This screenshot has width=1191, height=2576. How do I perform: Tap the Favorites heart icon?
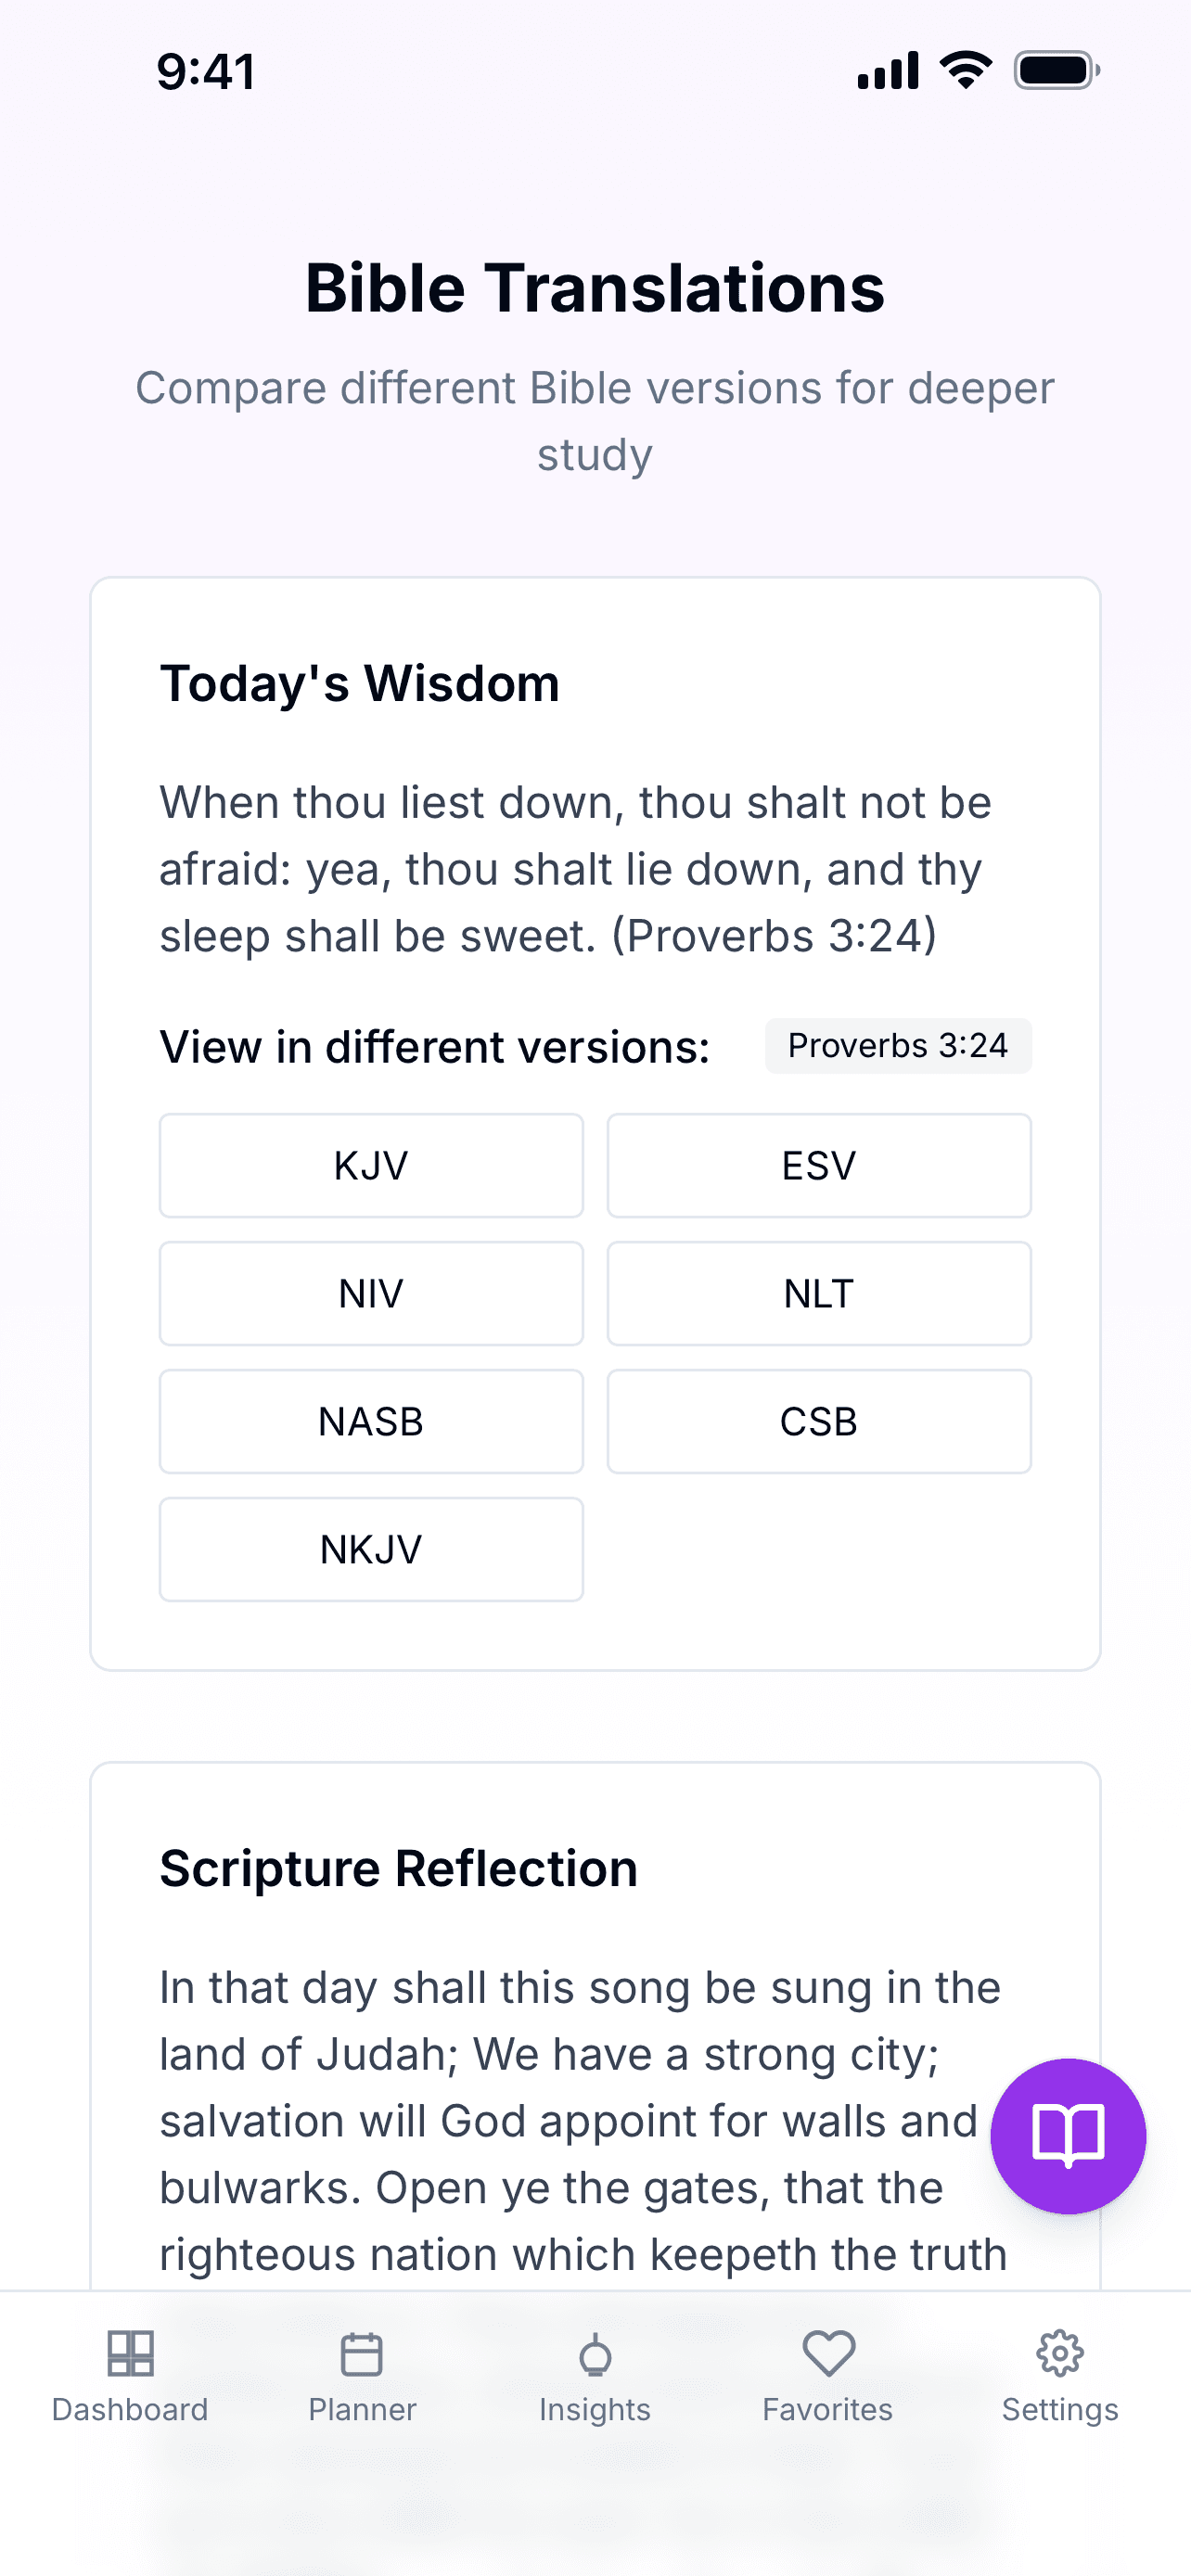pyautogui.click(x=828, y=2353)
